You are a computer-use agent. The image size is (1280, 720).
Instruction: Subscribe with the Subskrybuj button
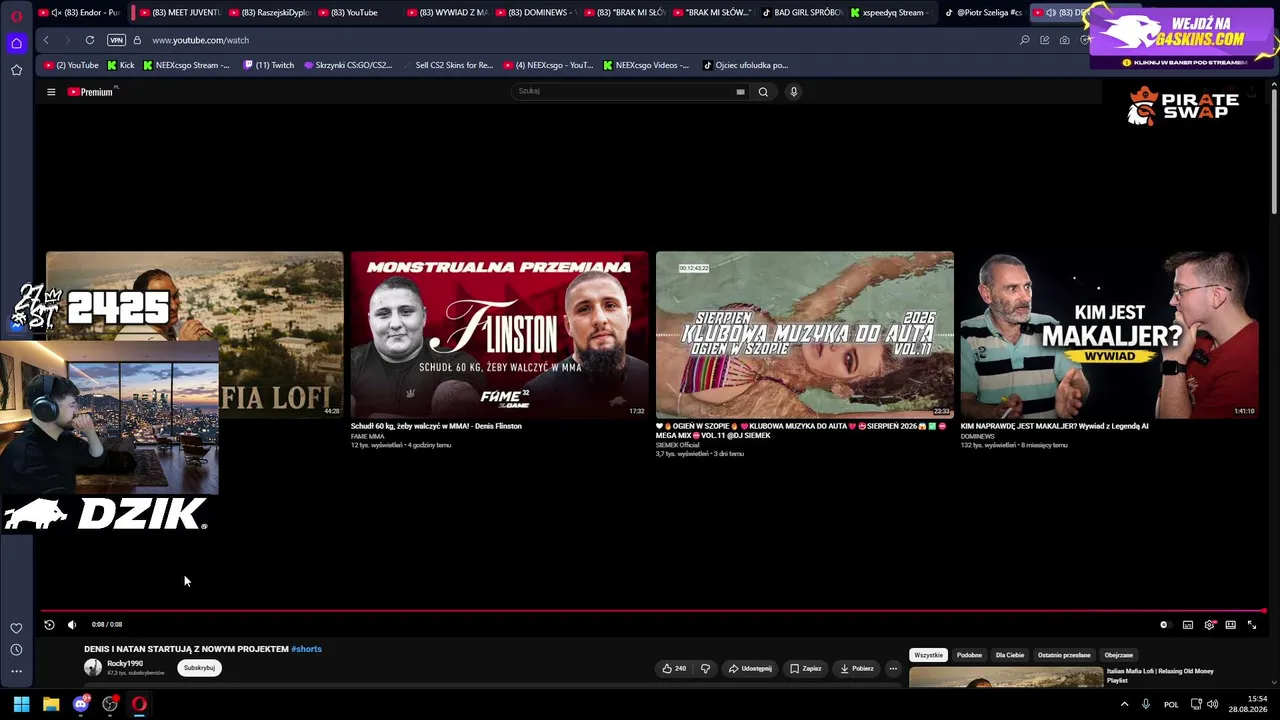pos(199,668)
